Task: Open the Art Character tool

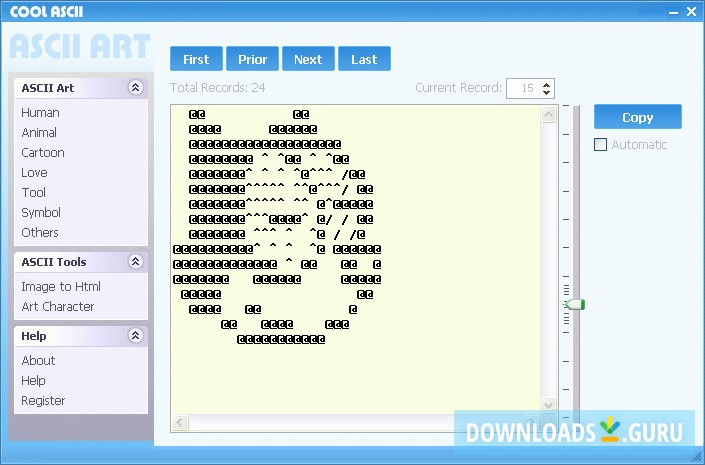Action: tap(58, 307)
